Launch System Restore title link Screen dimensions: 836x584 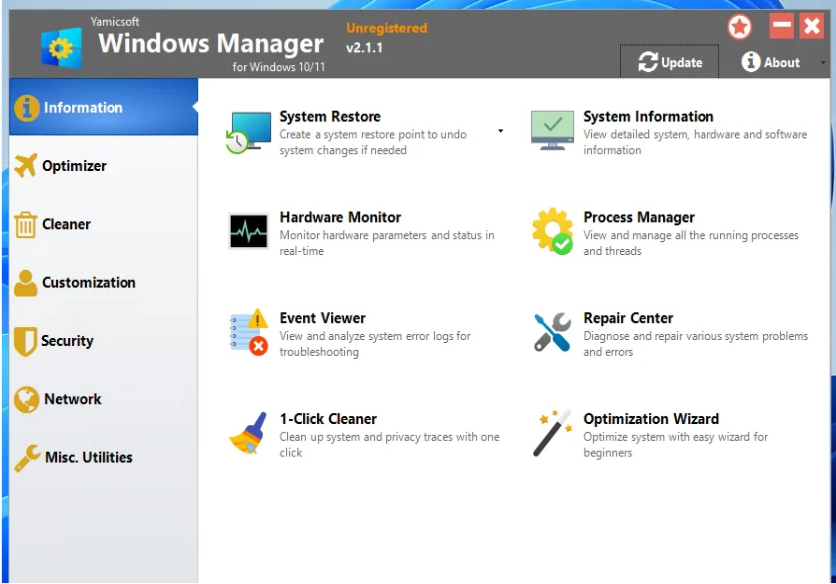[x=330, y=116]
